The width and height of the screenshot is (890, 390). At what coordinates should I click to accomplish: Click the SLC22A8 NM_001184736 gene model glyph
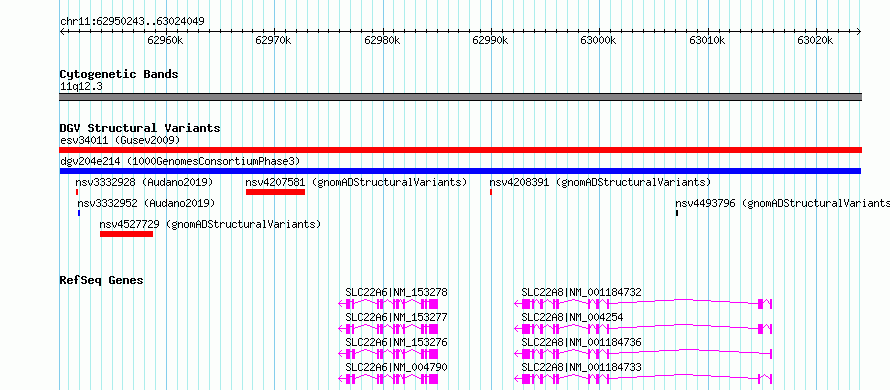tap(643, 354)
